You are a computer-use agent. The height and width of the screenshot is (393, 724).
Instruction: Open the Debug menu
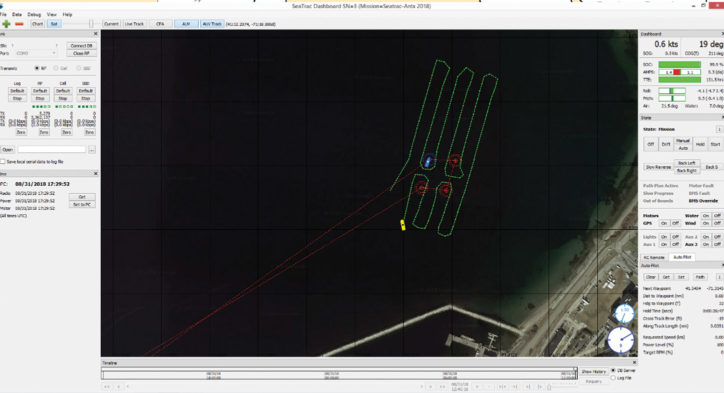click(x=34, y=14)
